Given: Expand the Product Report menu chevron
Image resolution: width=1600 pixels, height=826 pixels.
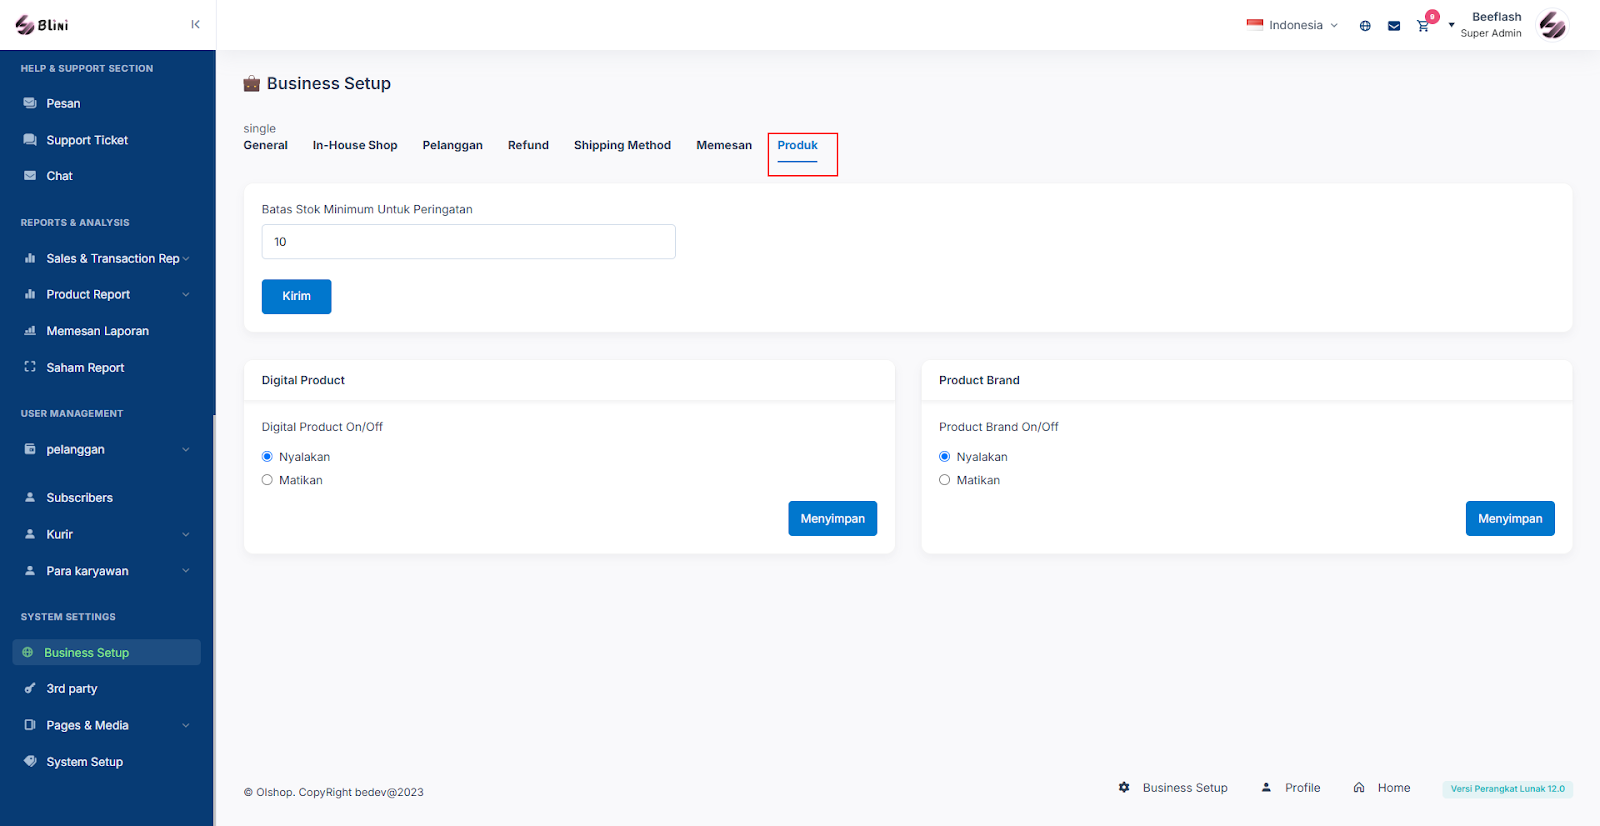Looking at the screenshot, I should click(x=186, y=294).
